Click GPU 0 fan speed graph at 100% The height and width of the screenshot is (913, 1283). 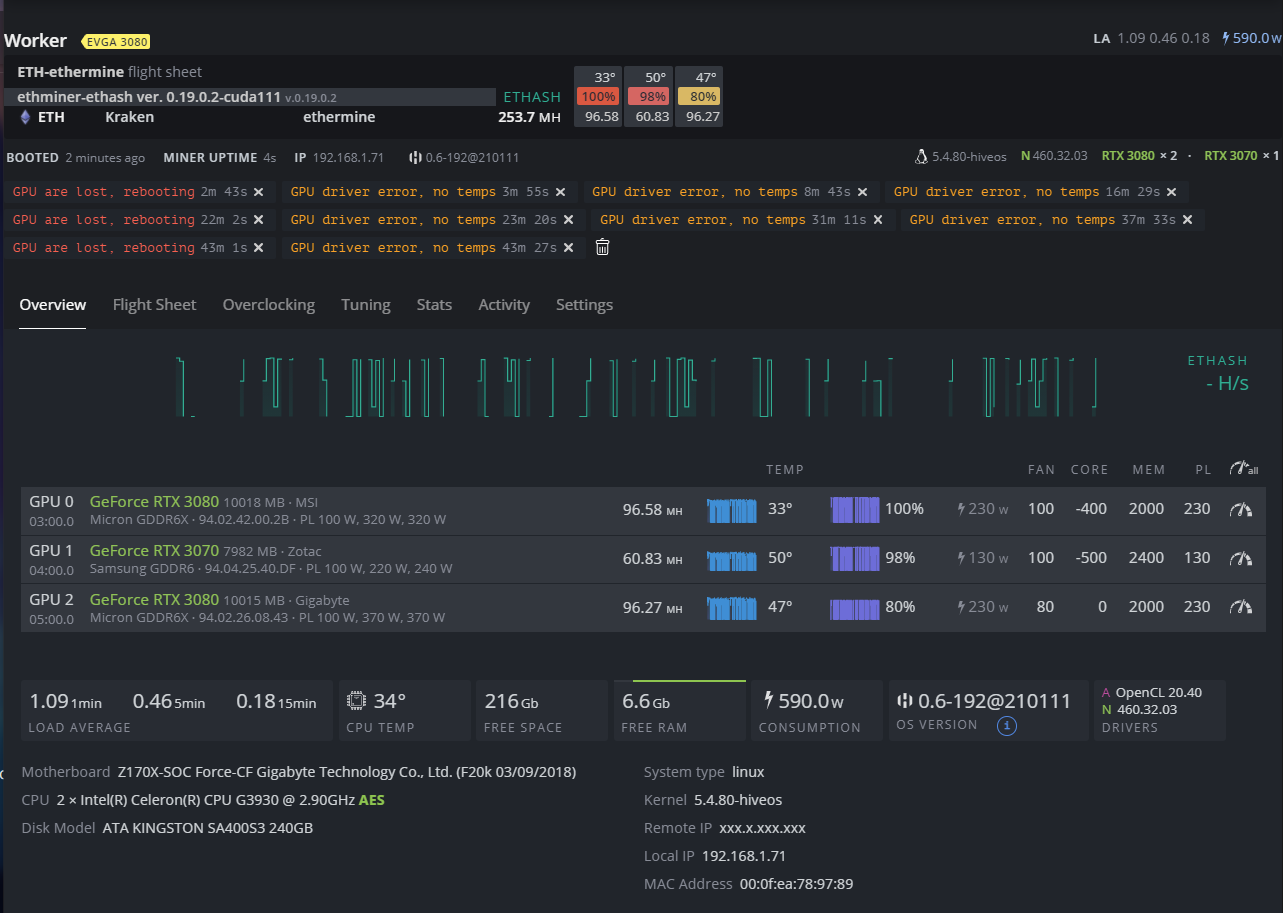[x=855, y=510]
